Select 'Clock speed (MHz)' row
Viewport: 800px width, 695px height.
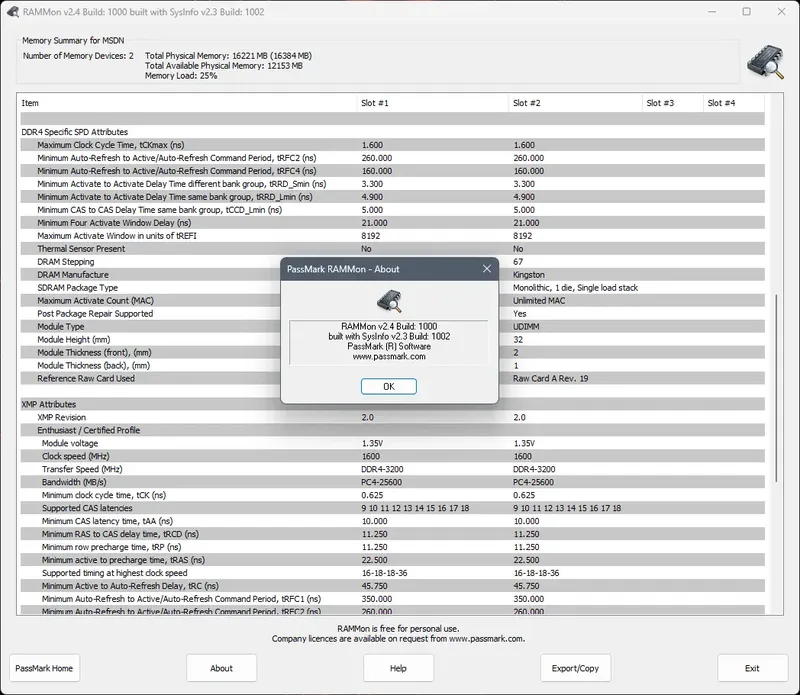tap(392, 457)
